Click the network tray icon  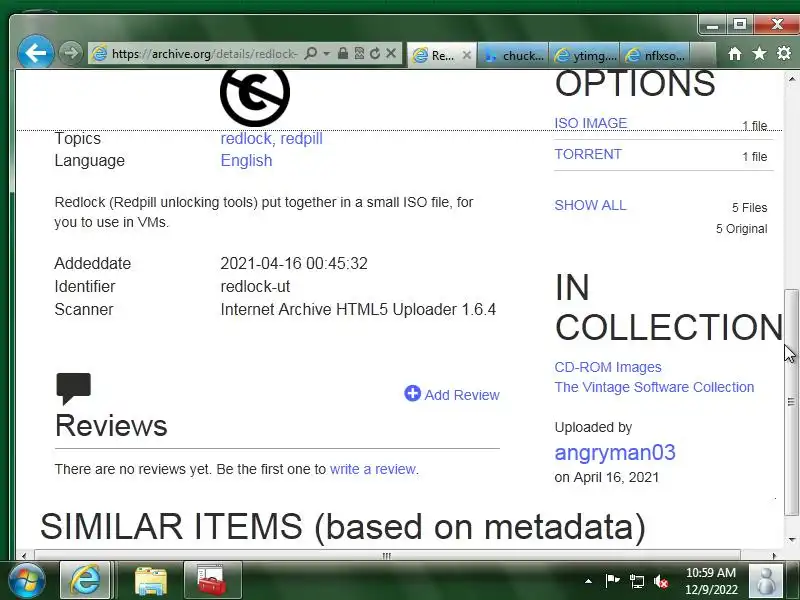[636, 581]
